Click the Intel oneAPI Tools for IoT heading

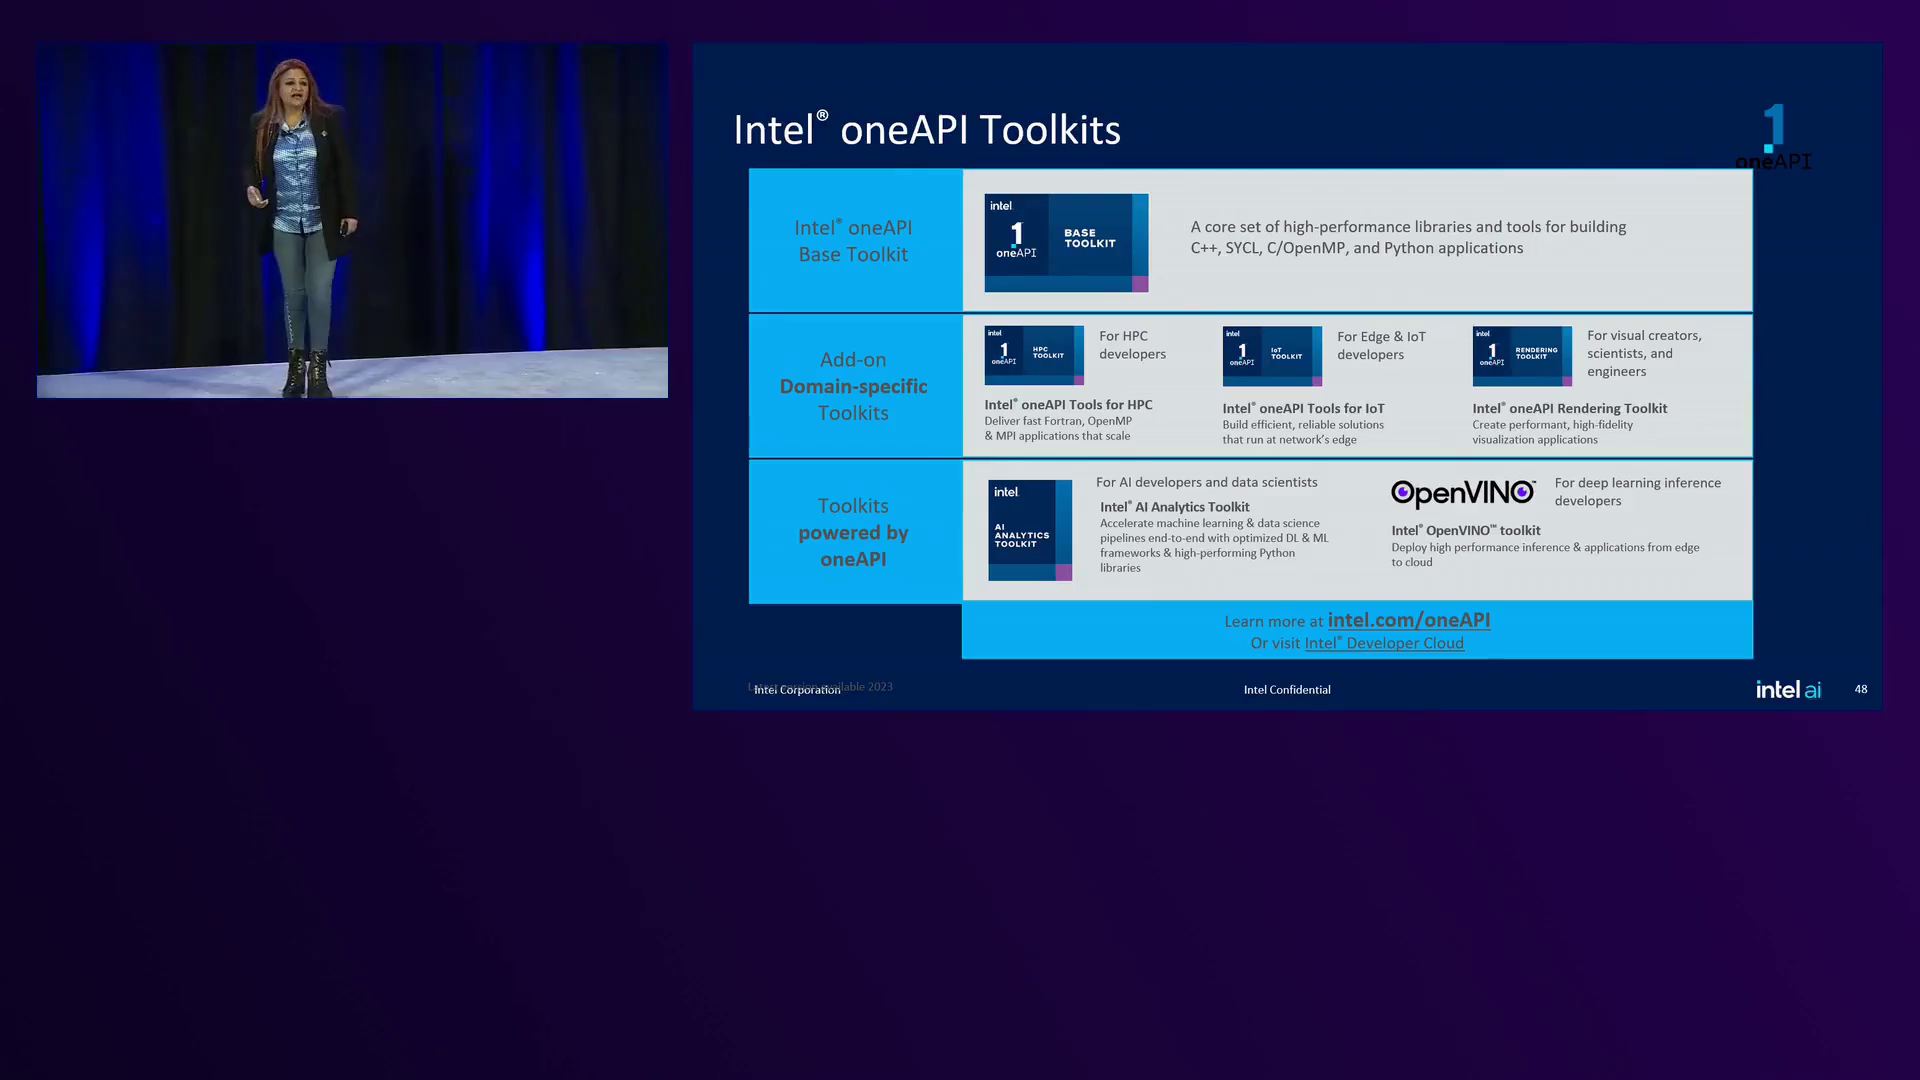coord(1303,409)
